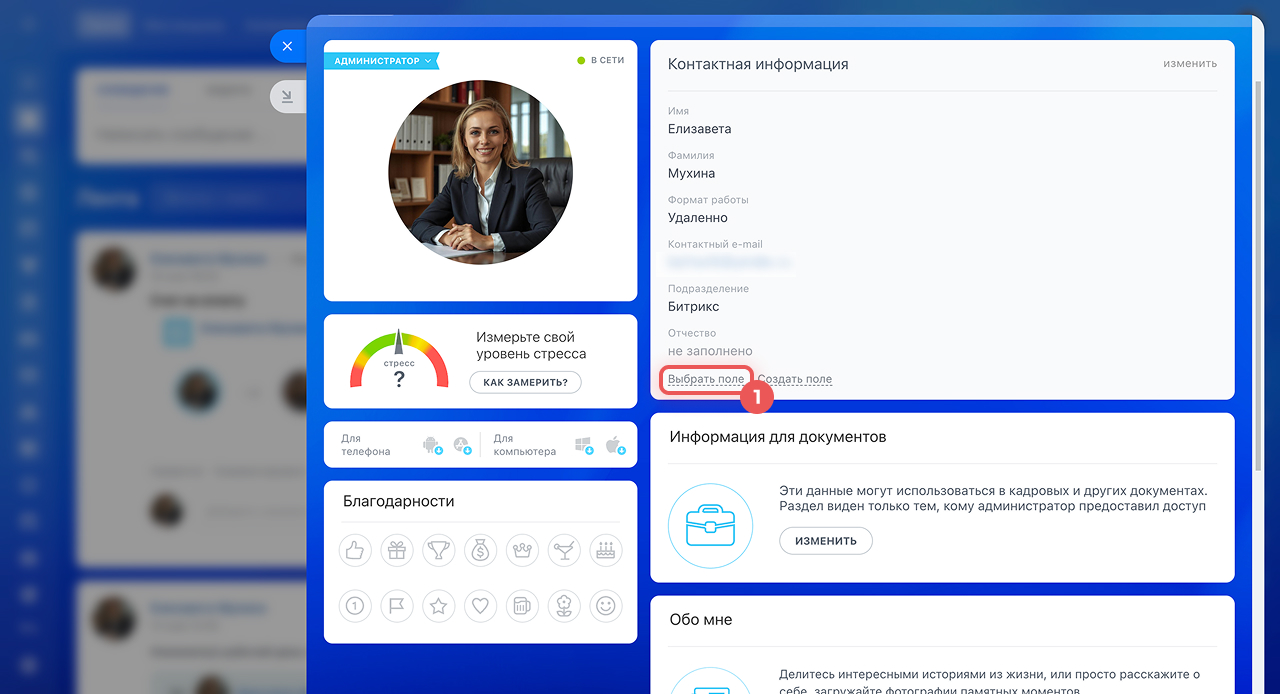Download the Android phone app
The width and height of the screenshot is (1280, 694).
(x=432, y=445)
